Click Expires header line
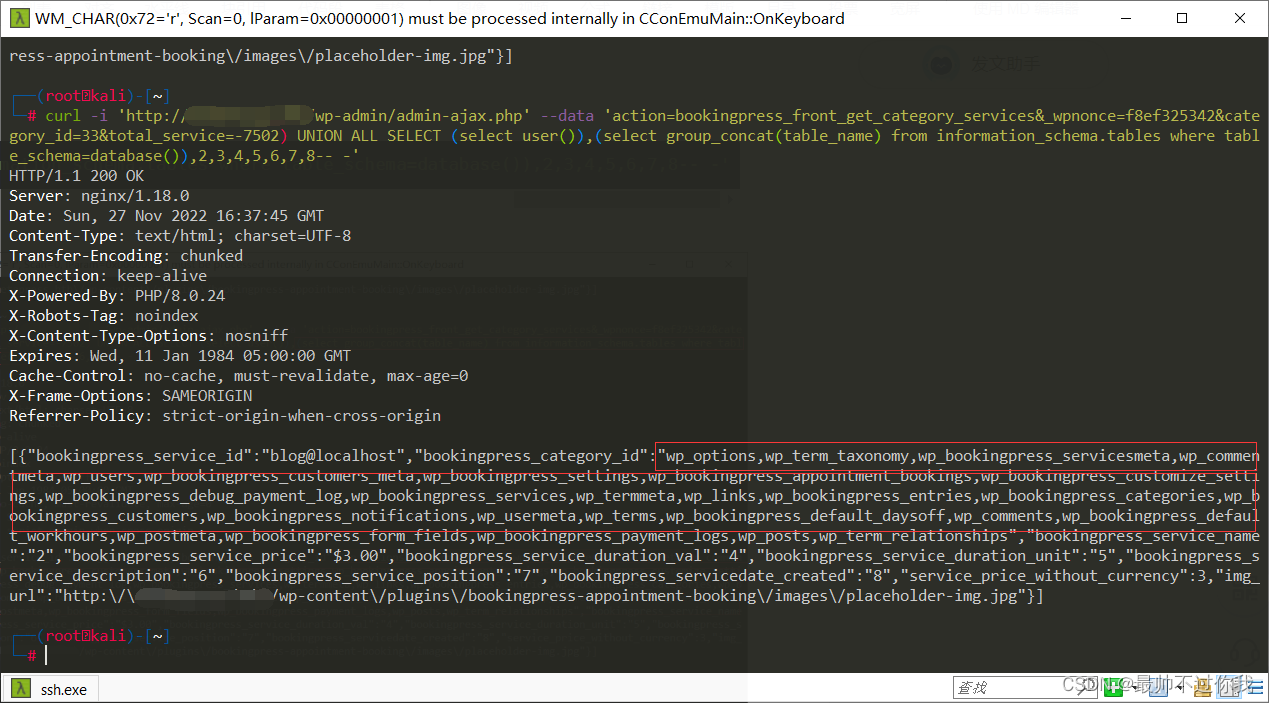1269x703 pixels. (x=180, y=356)
